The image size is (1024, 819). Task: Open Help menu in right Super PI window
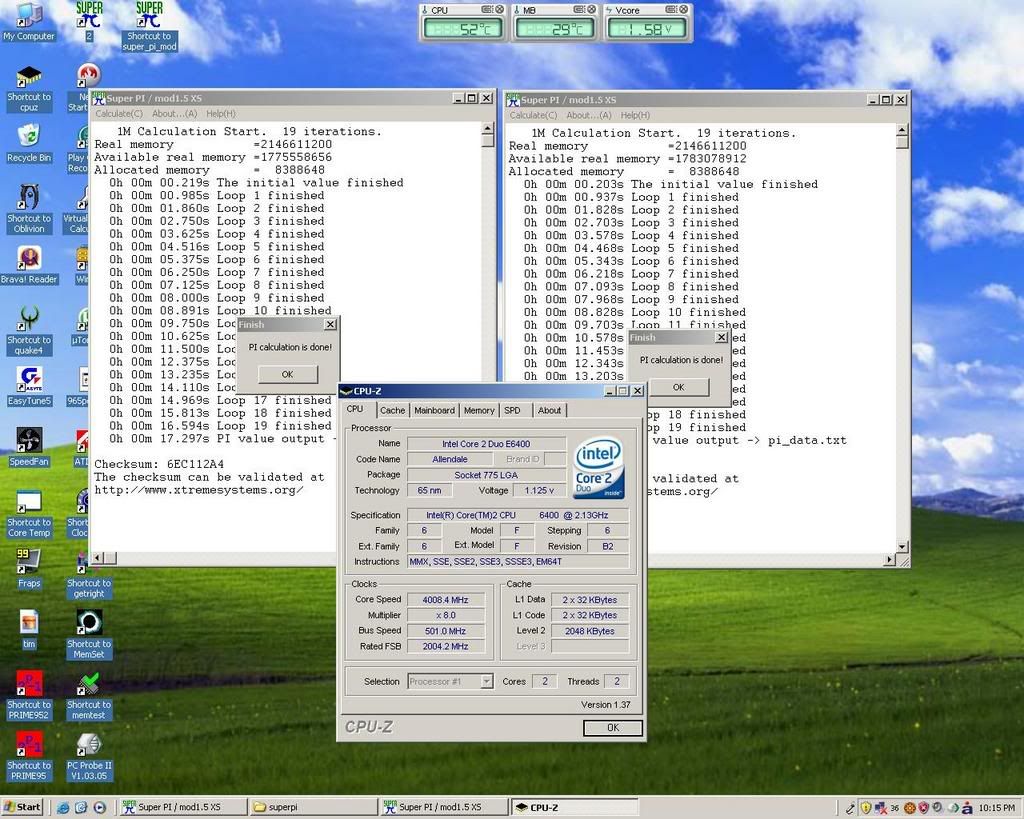point(635,115)
